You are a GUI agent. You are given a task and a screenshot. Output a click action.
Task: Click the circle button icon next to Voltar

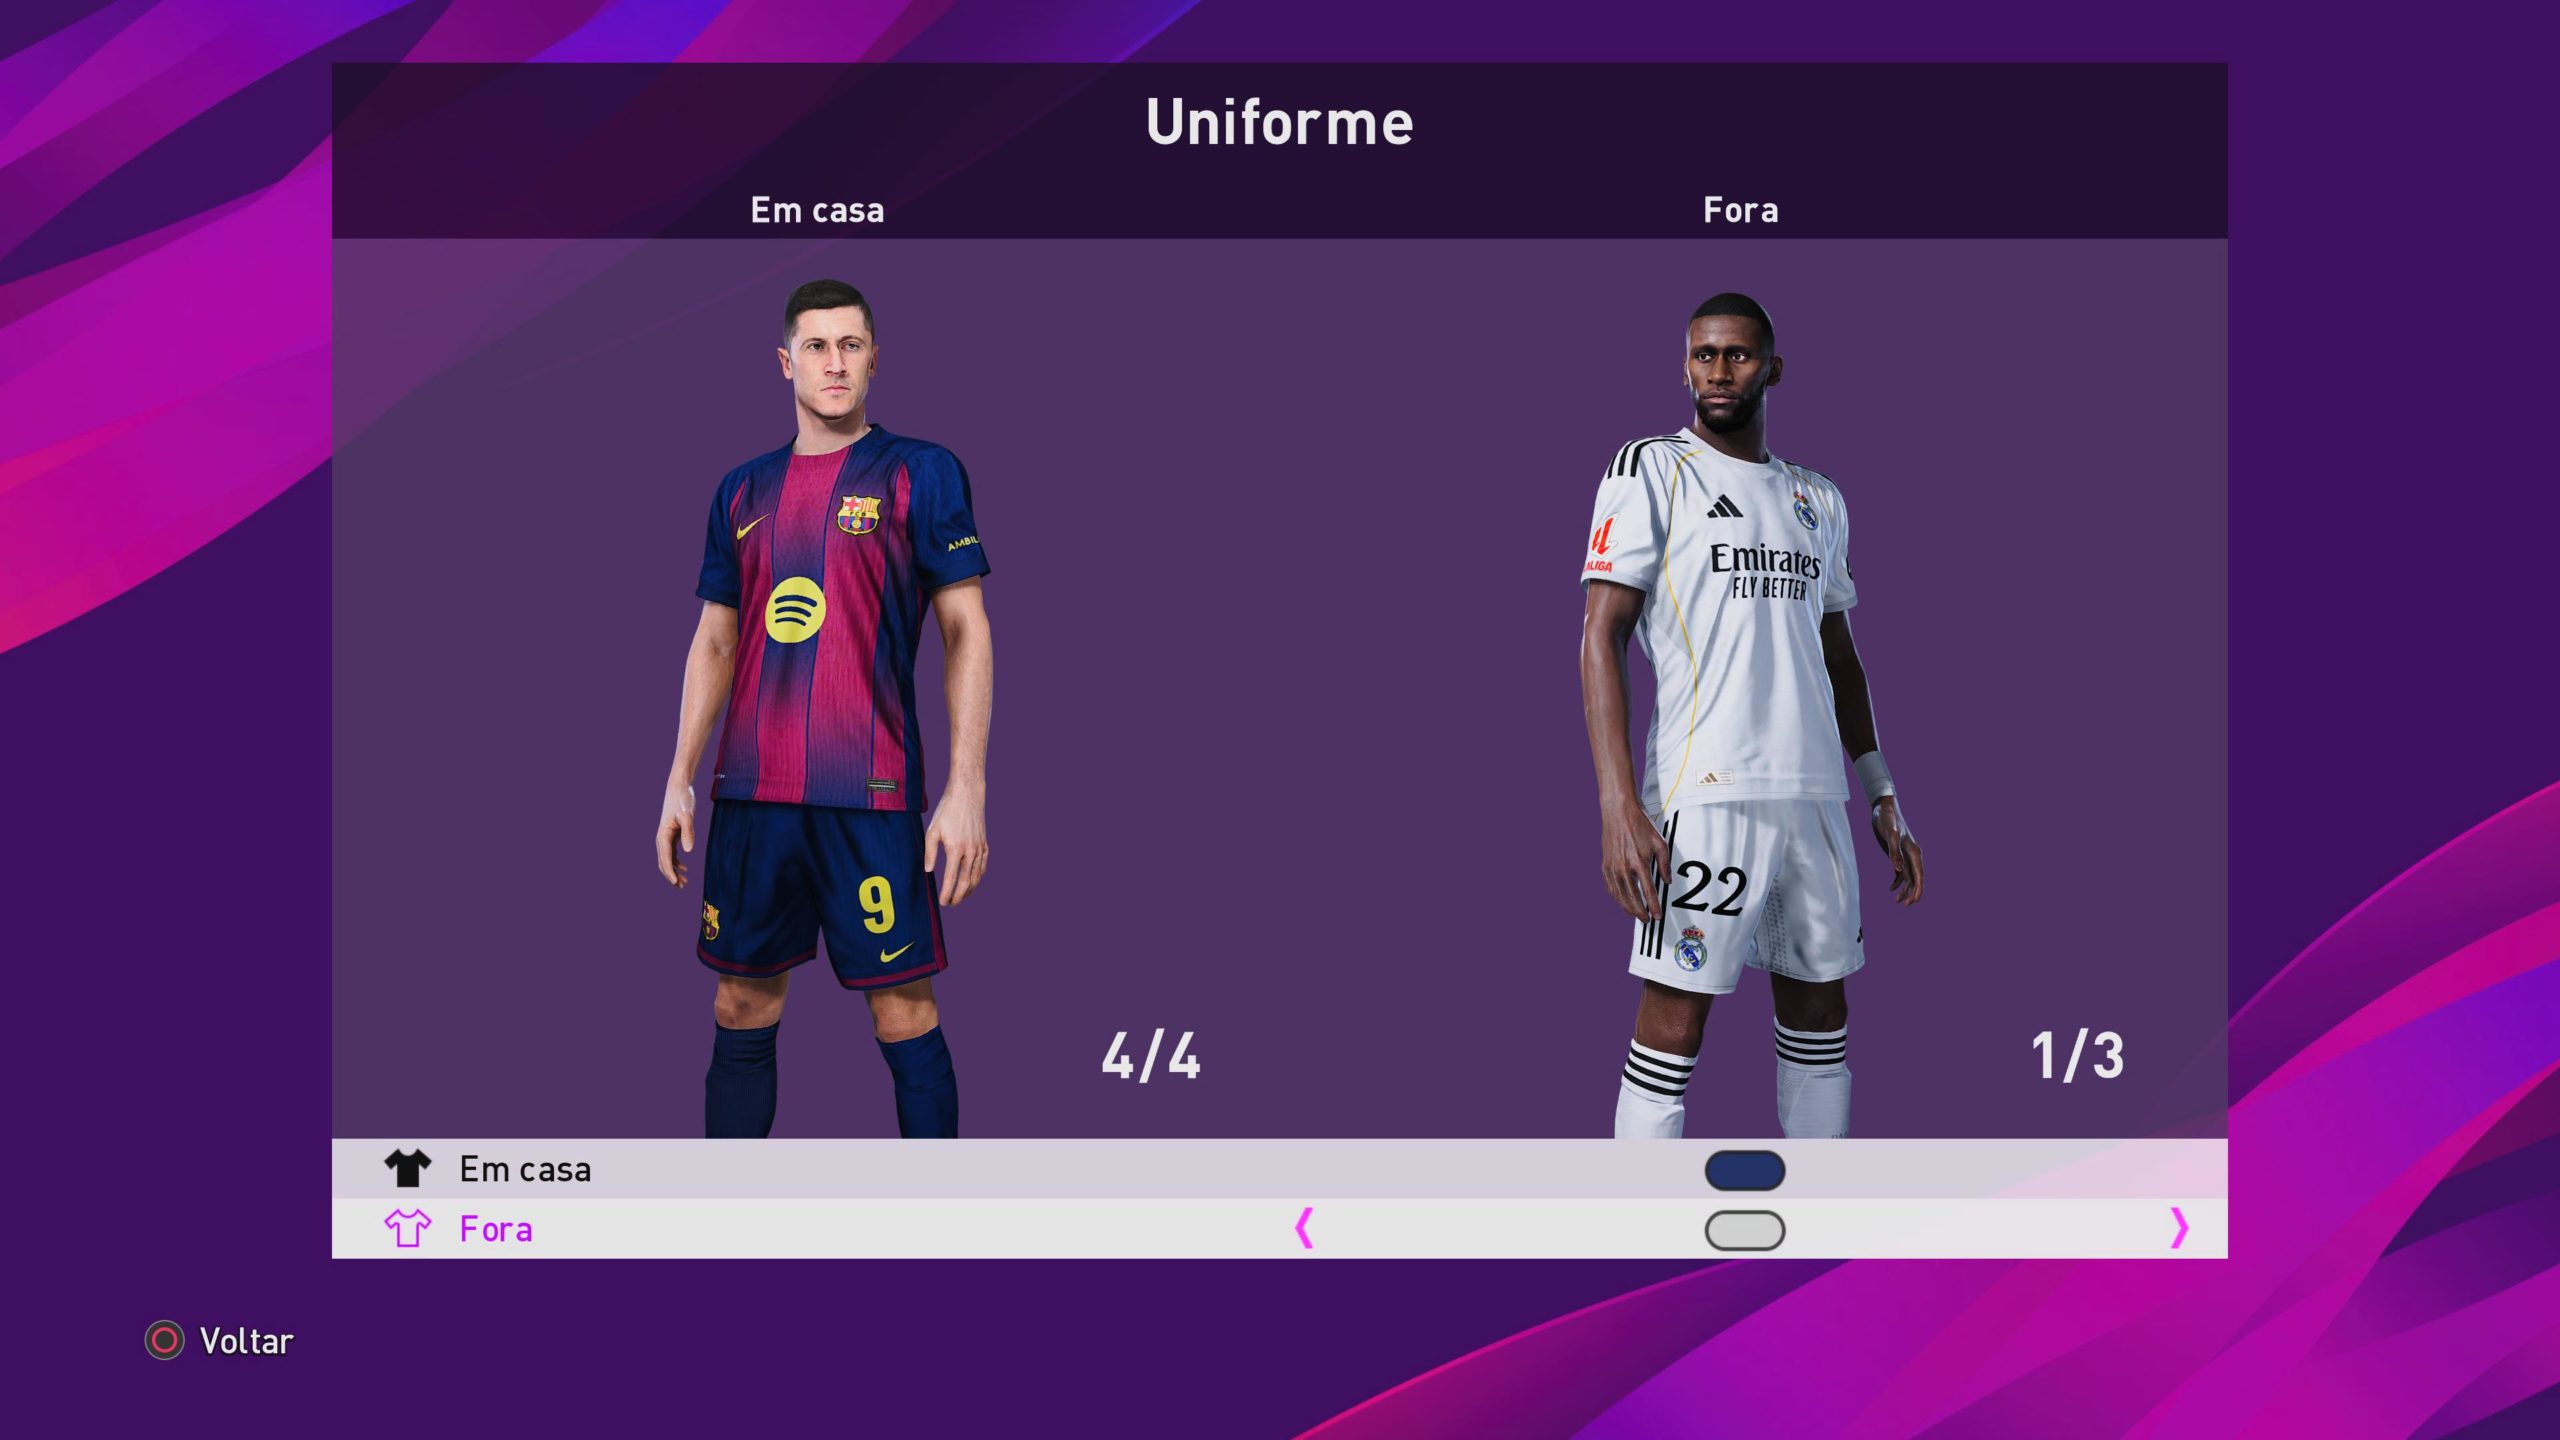[x=164, y=1340]
